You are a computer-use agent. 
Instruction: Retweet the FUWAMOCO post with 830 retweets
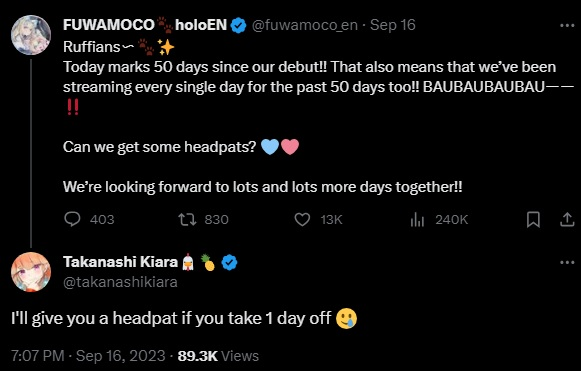[x=187, y=219]
